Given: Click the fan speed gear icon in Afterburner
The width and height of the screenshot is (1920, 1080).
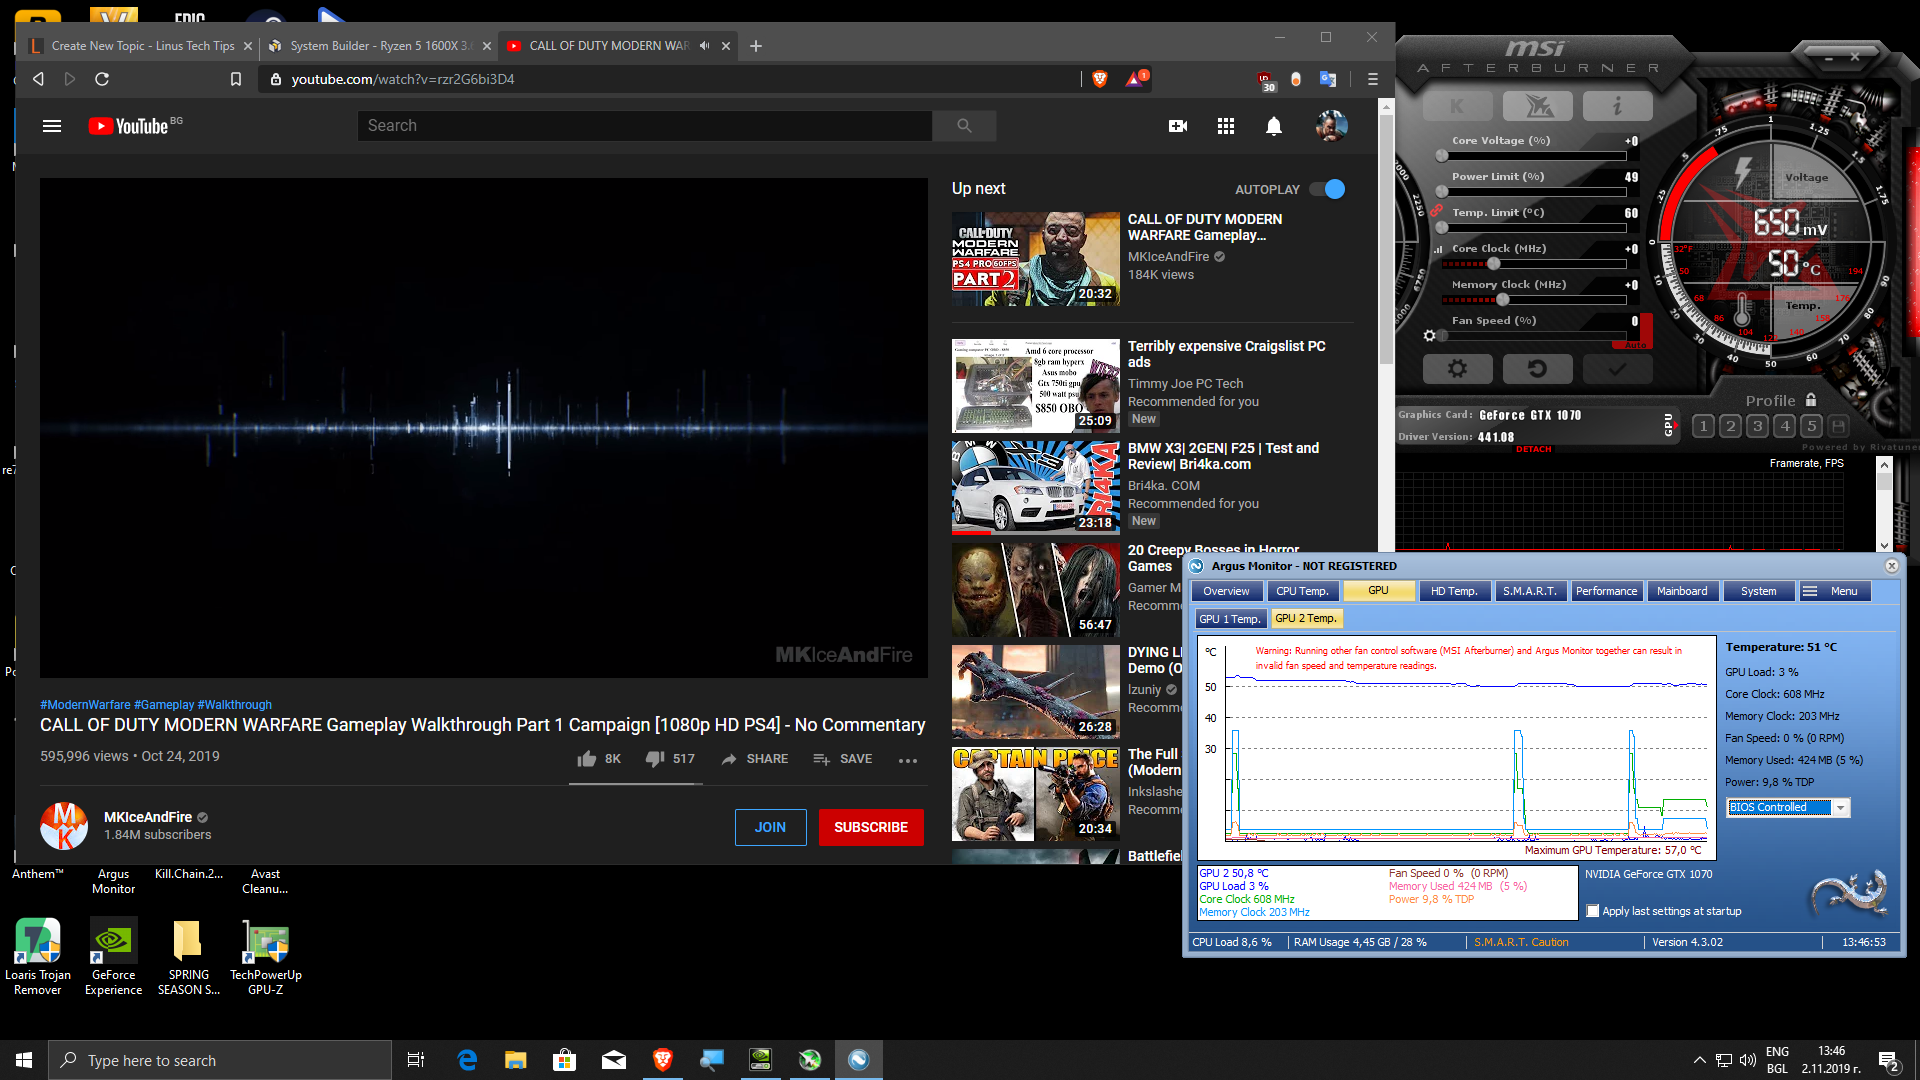Looking at the screenshot, I should tap(1430, 336).
